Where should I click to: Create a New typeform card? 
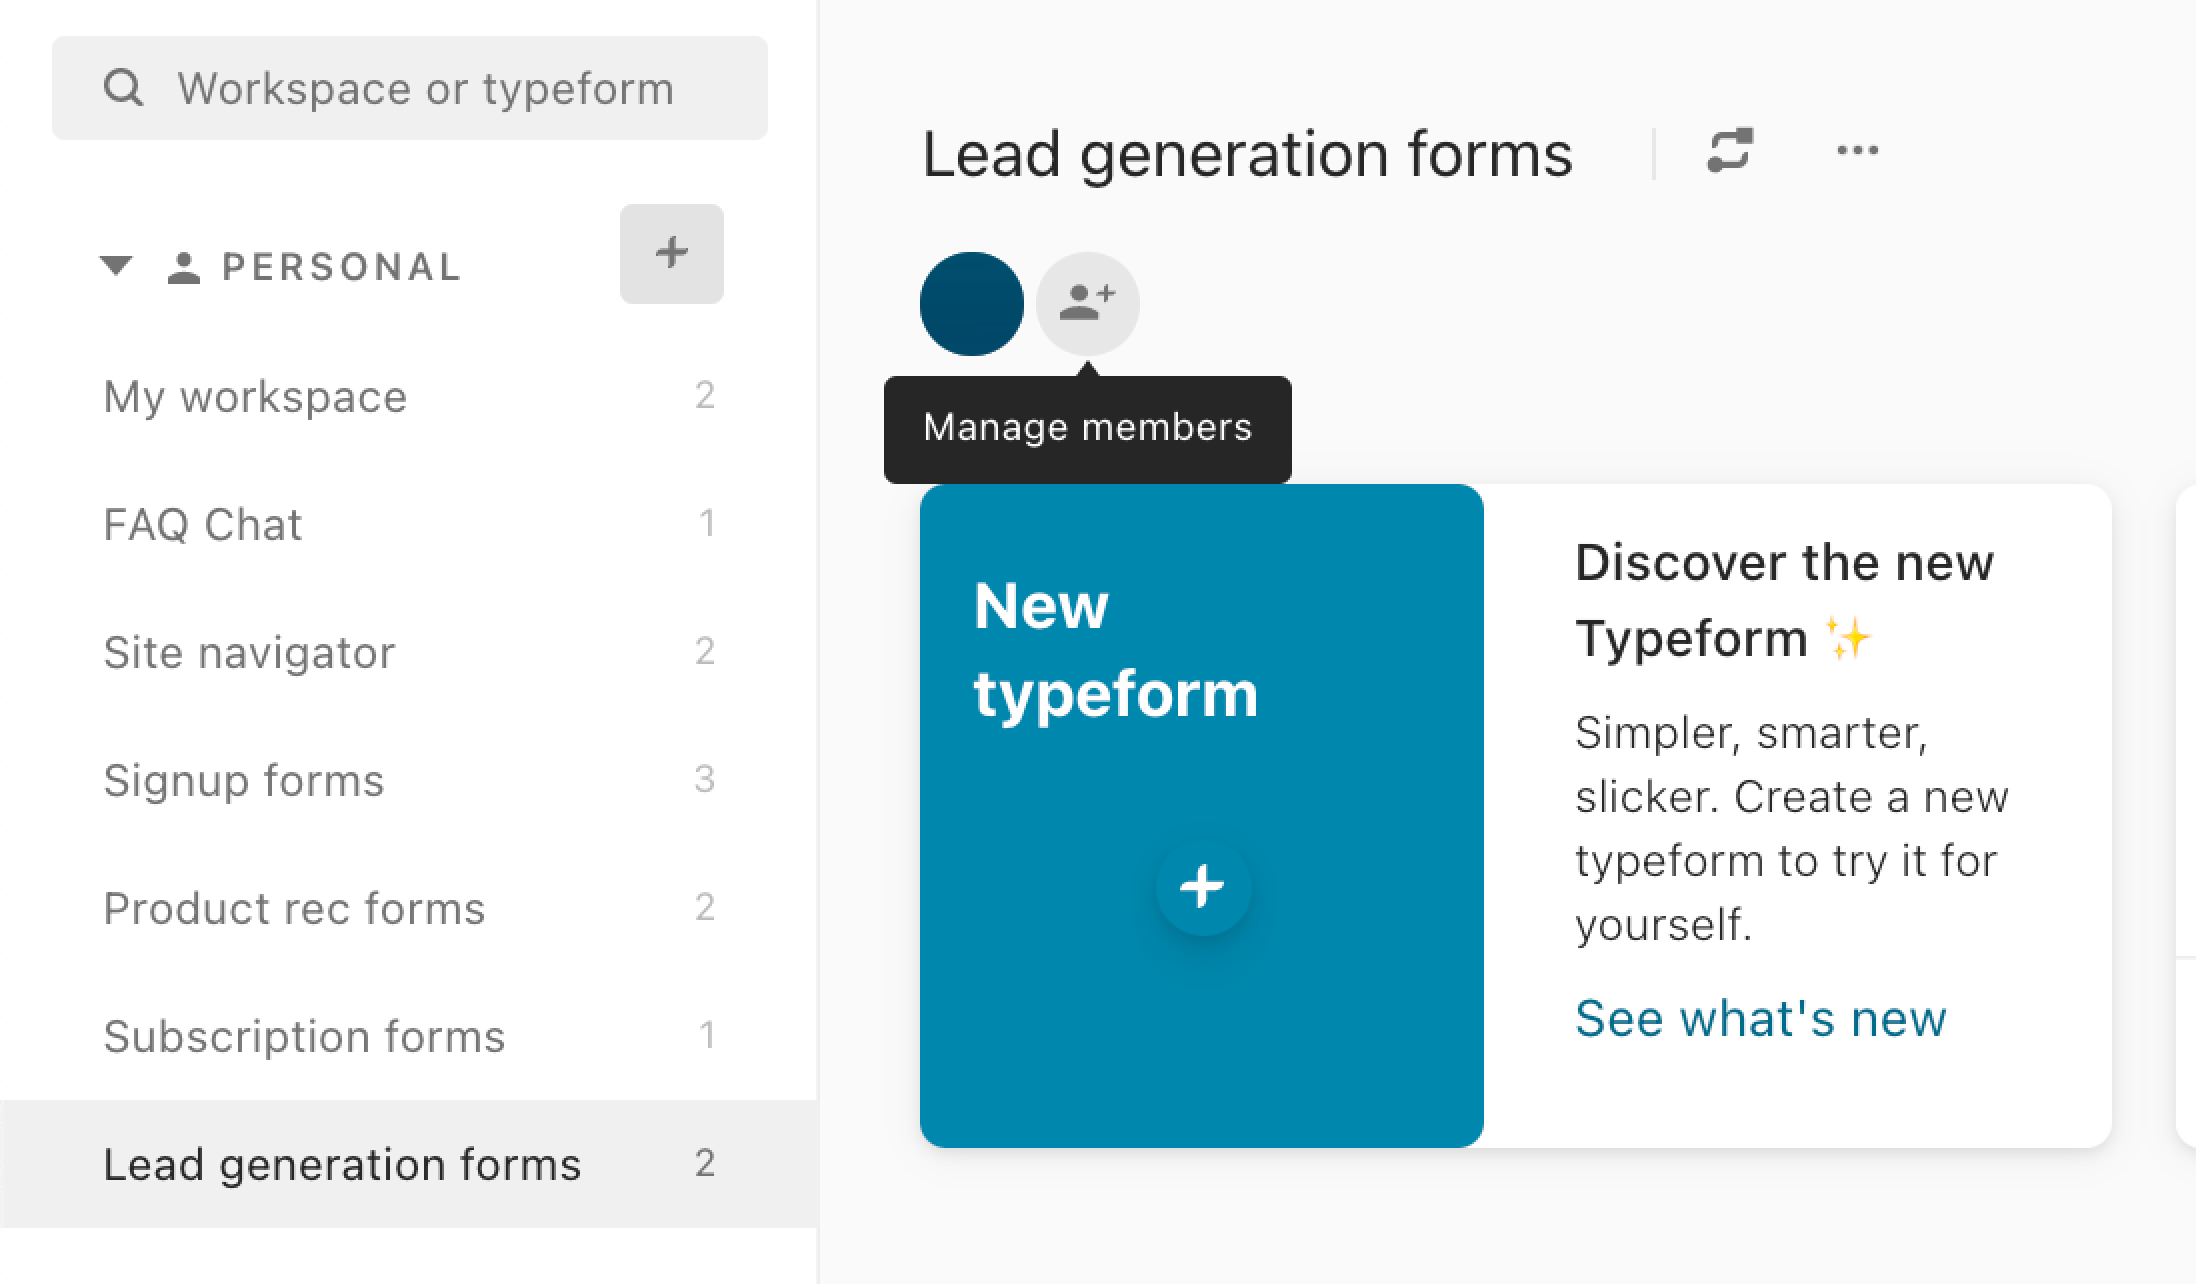(x=1202, y=816)
